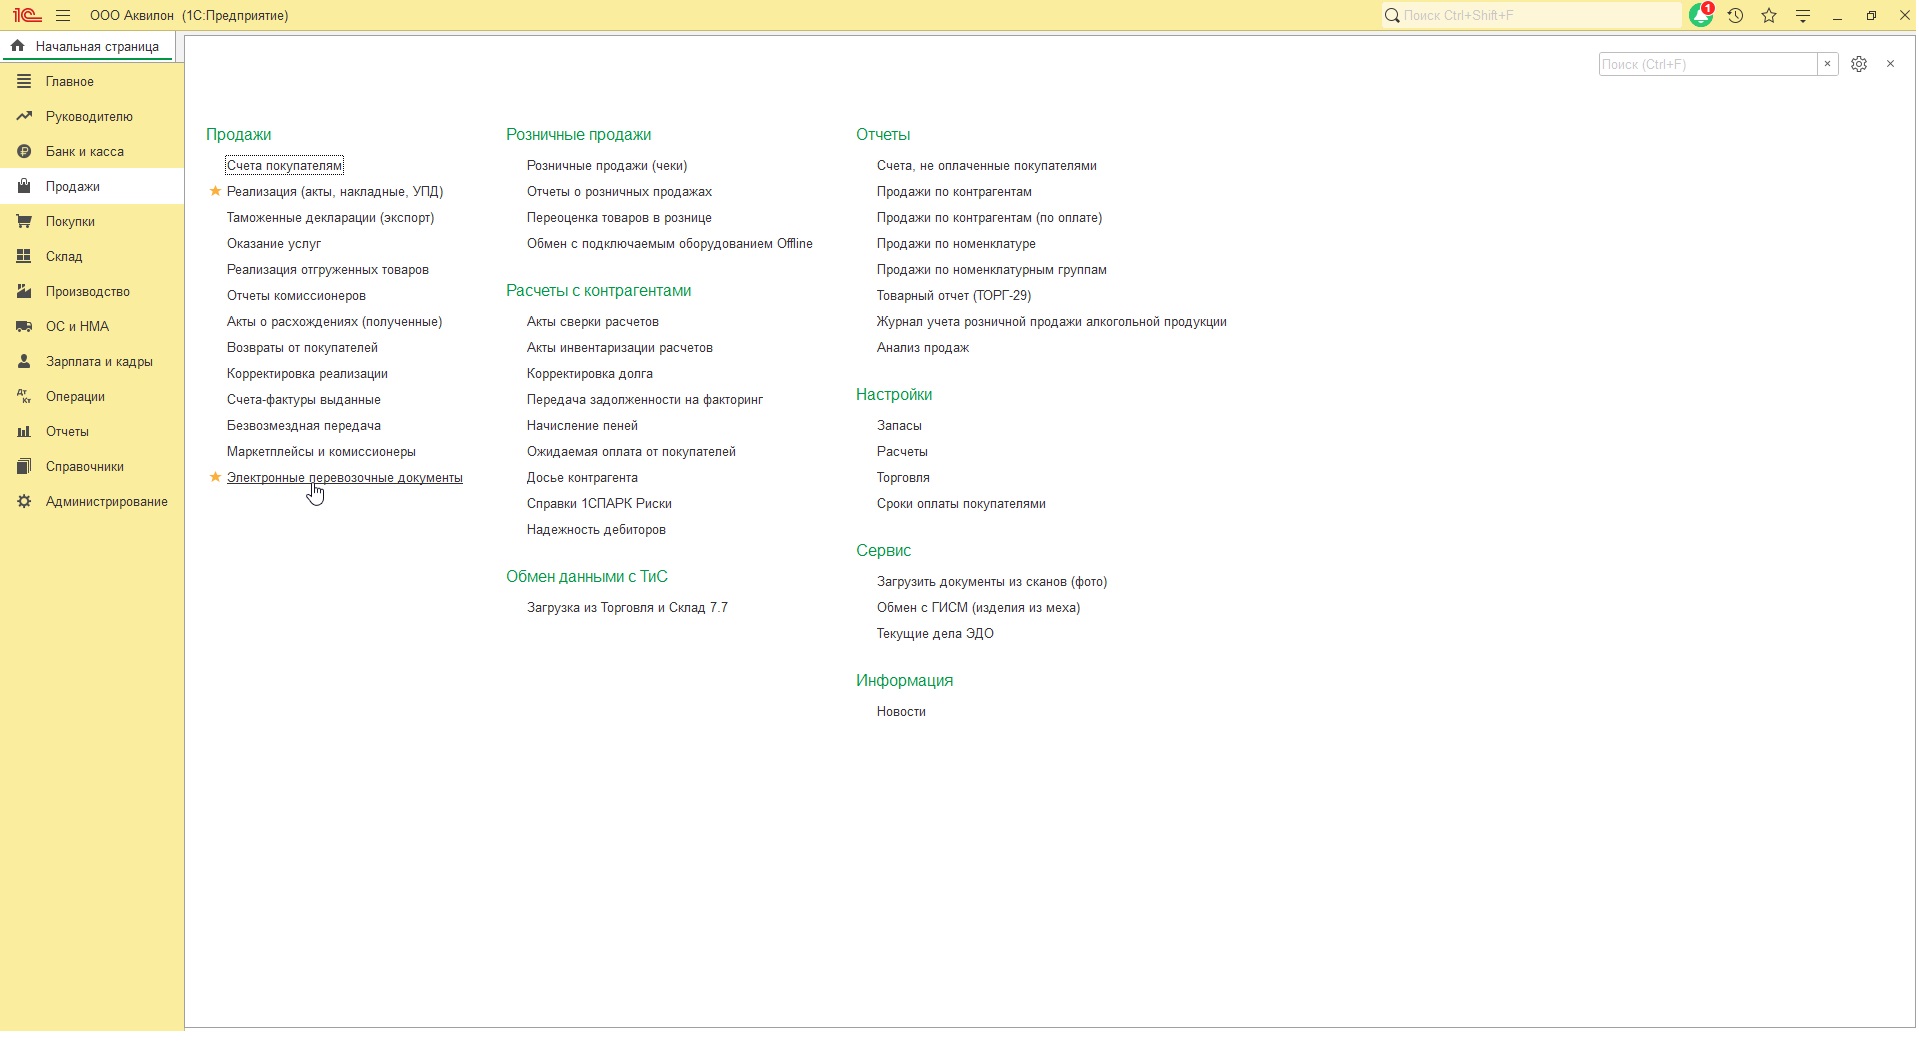
Task: Click the Продажи bag icon
Action: click(x=24, y=186)
